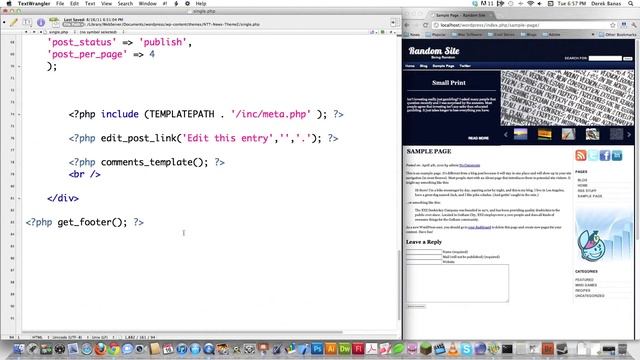
Task: Click the 'post_per_page' code text
Action: (87, 54)
